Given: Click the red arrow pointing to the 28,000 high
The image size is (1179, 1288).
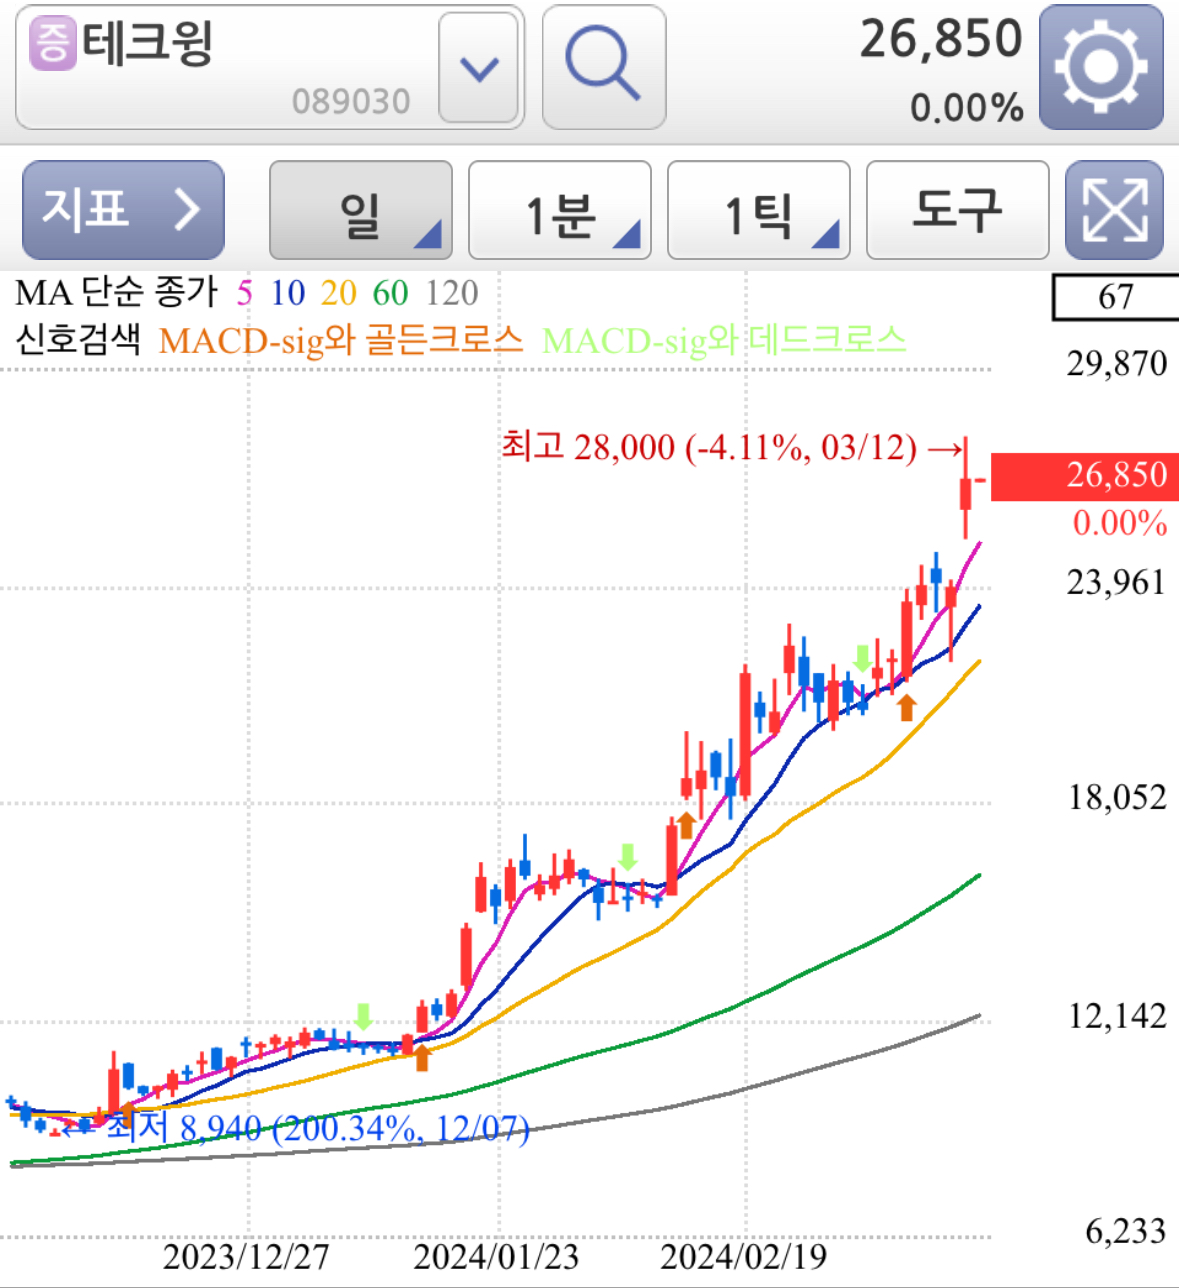Looking at the screenshot, I should click(944, 448).
